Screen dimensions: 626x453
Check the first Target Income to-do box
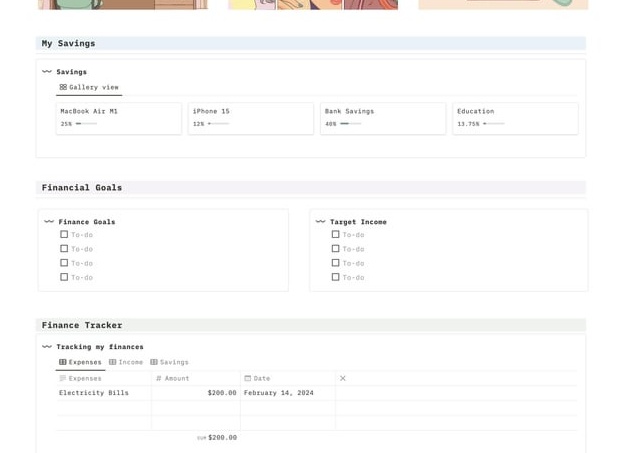pos(335,234)
